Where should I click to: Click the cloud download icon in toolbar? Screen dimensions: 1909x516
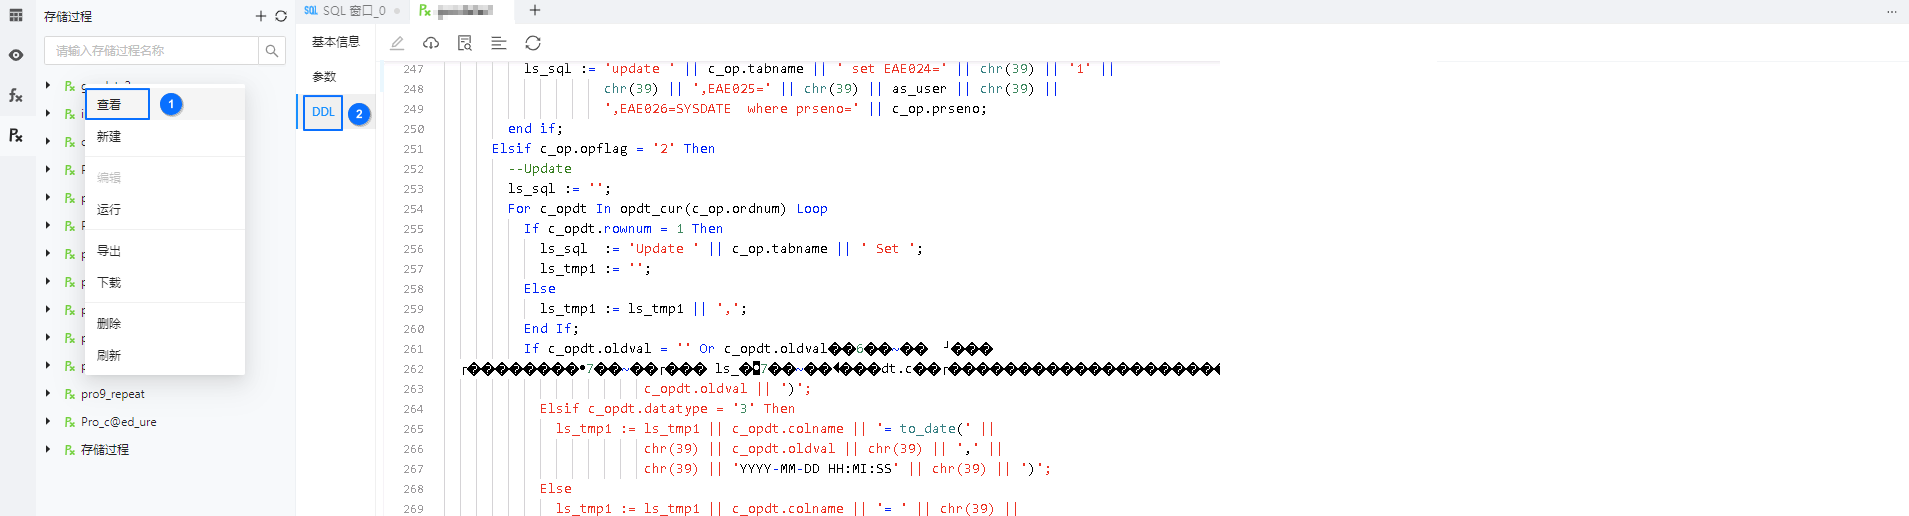pos(431,43)
